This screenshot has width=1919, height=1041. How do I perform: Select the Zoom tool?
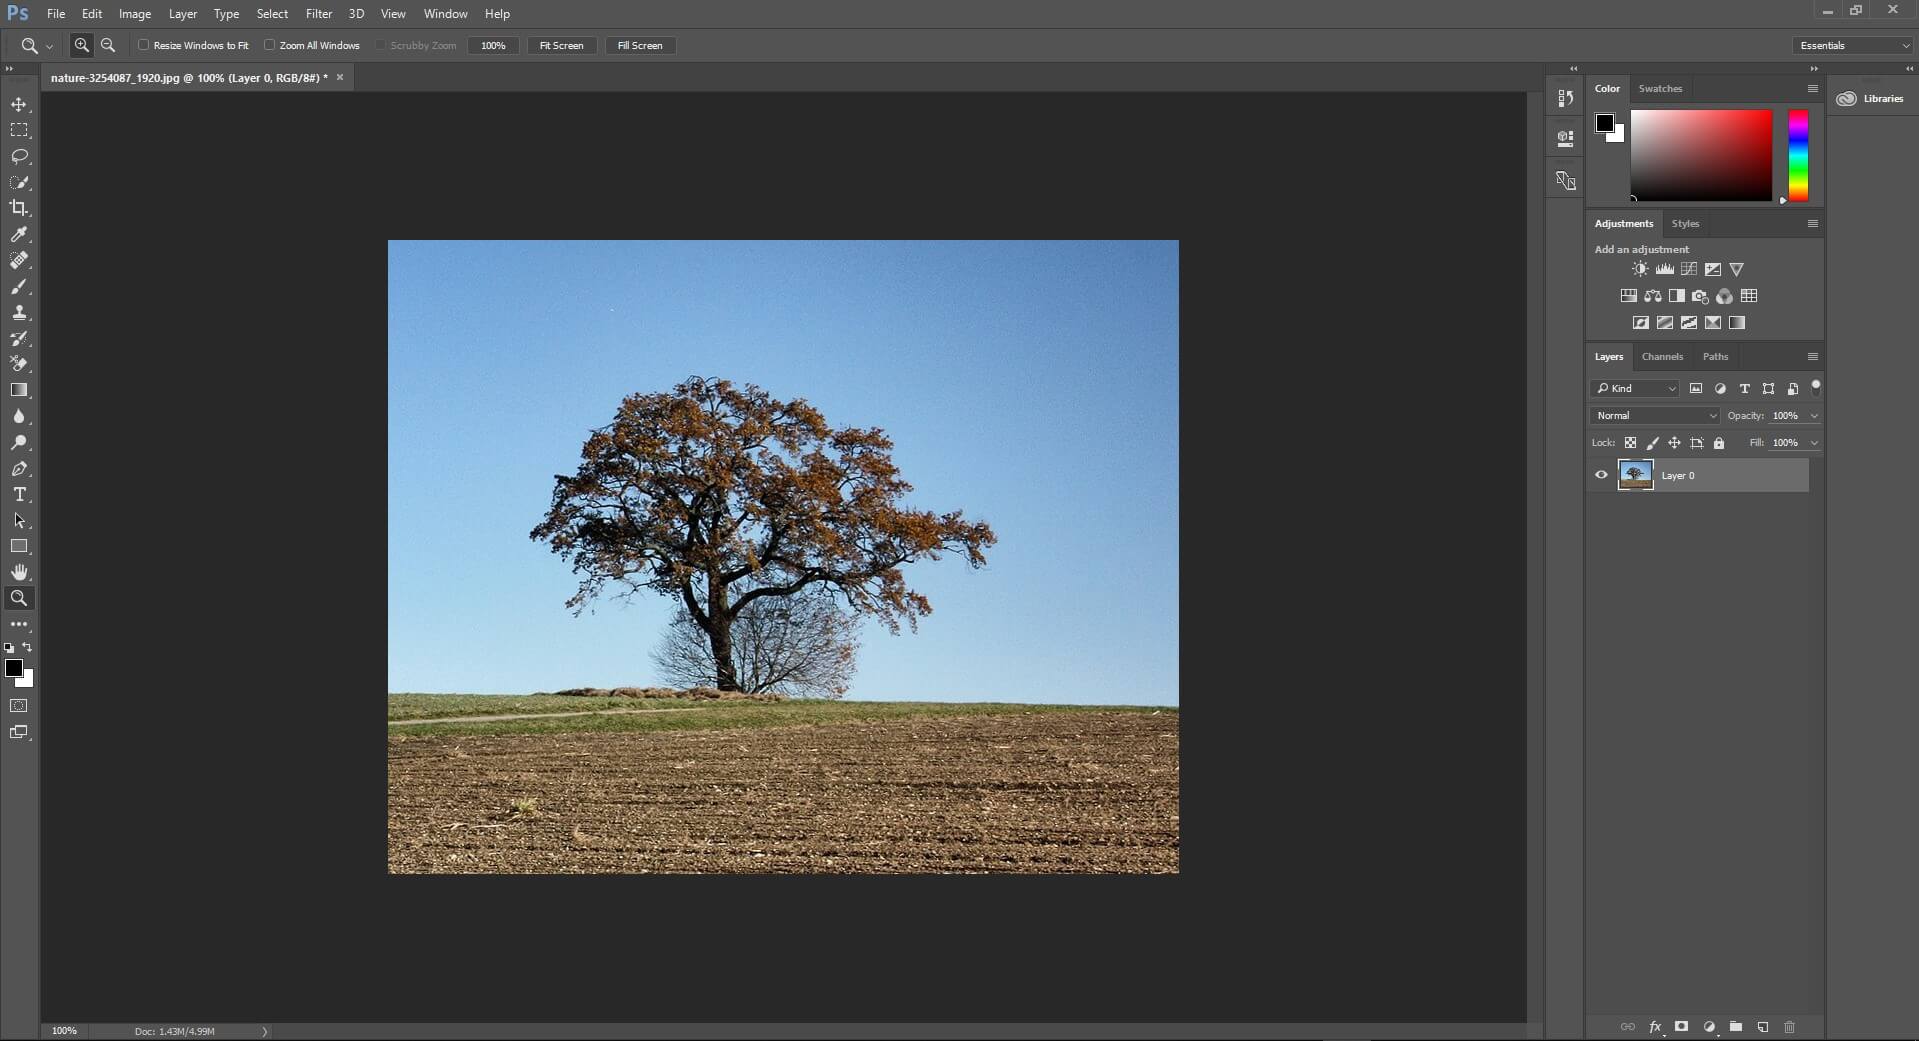(x=20, y=598)
